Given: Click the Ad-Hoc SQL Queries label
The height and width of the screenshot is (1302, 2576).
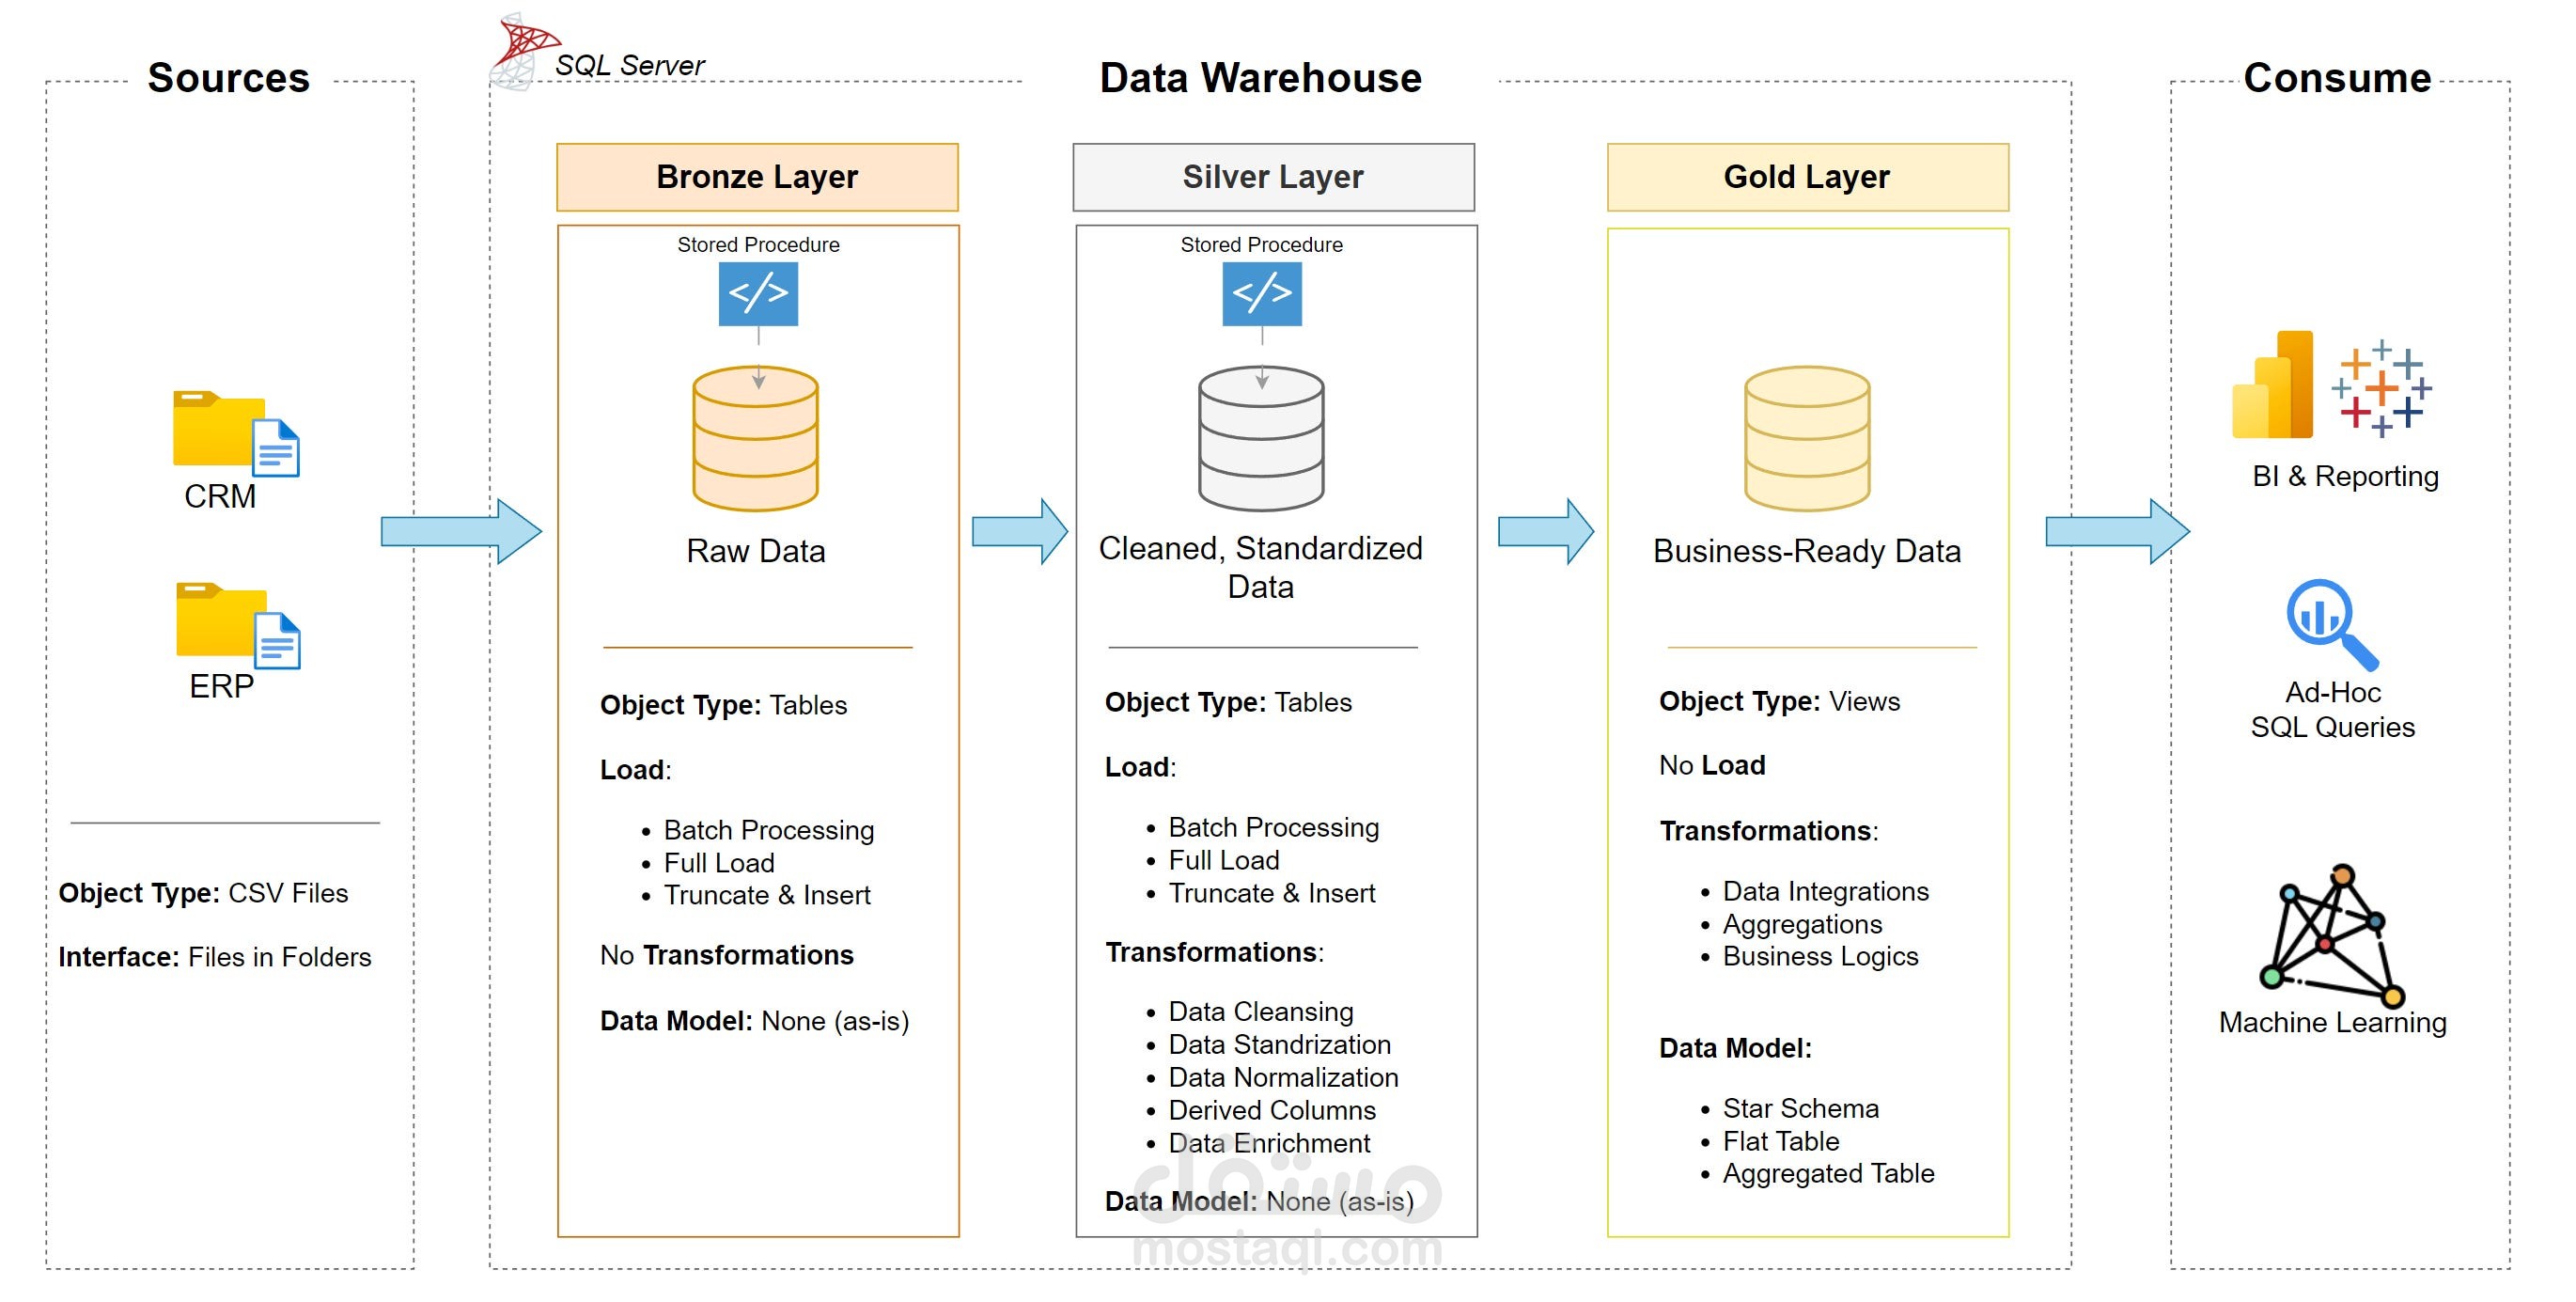Looking at the screenshot, I should (2332, 709).
